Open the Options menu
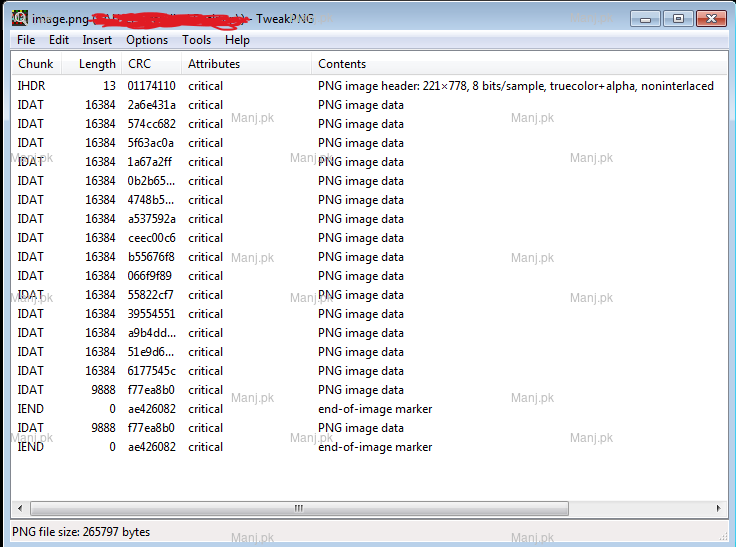 coord(147,40)
